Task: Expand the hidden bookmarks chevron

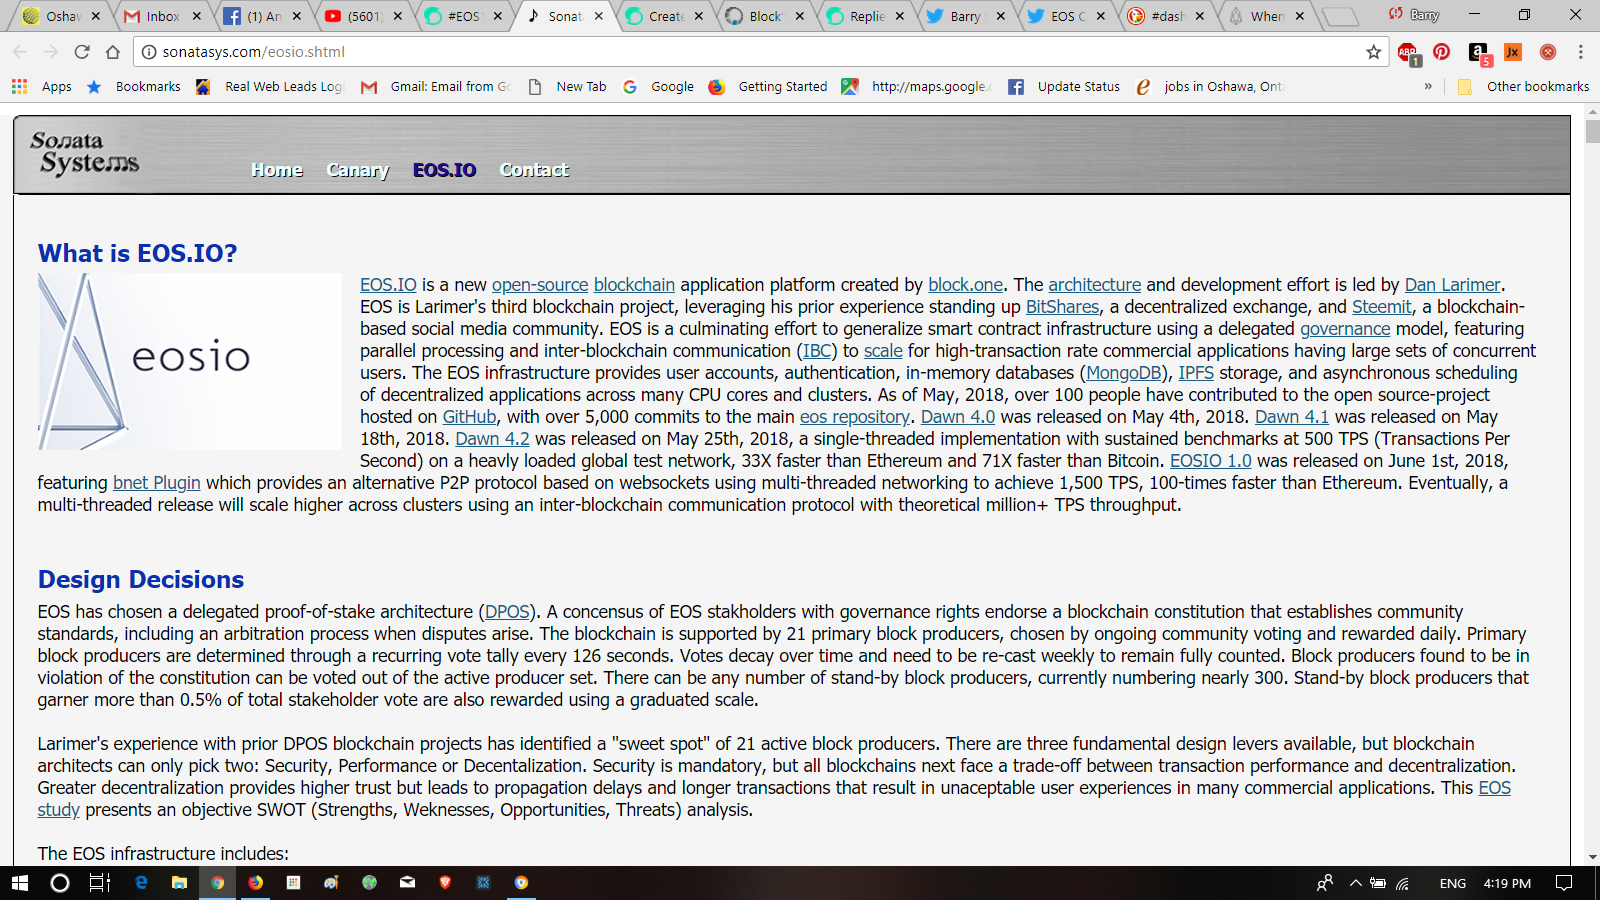Action: click(x=1428, y=87)
